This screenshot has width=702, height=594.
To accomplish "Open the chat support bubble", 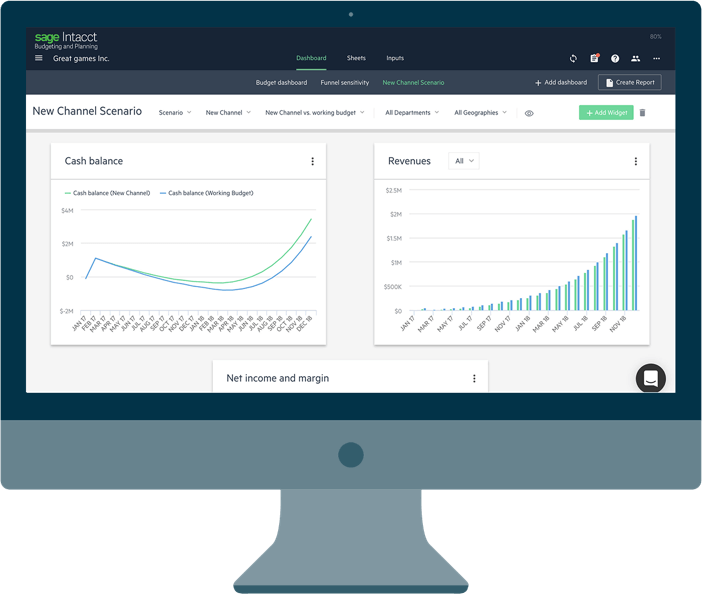I will point(650,378).
